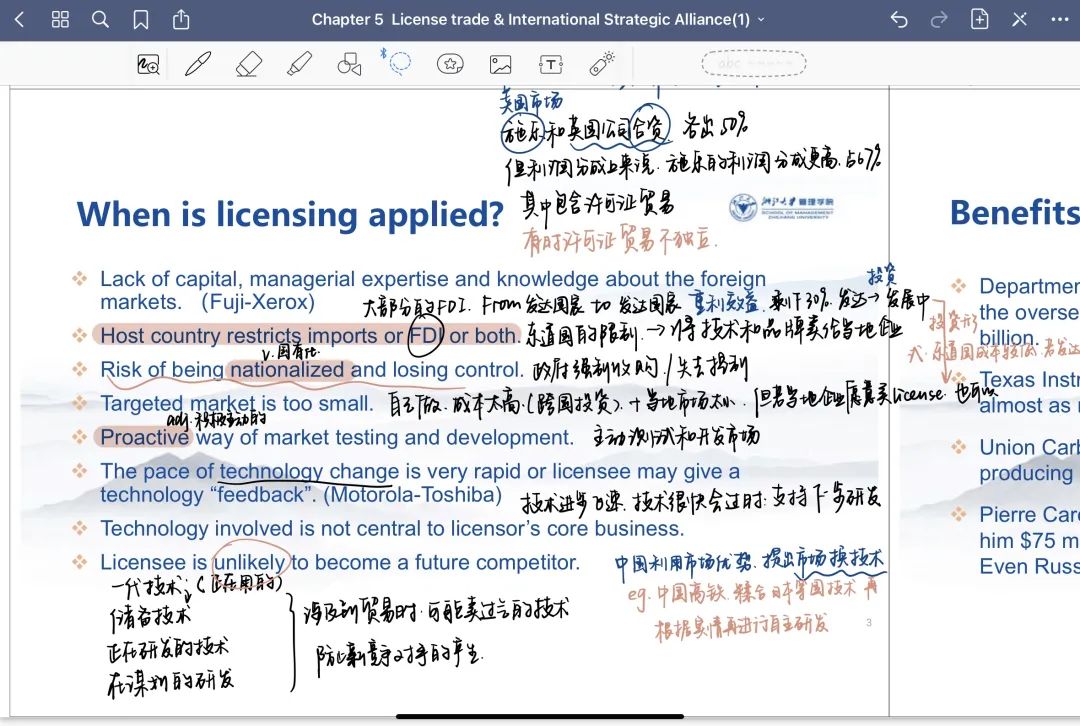Open search in the notebook
The height and width of the screenshot is (726, 1080).
pos(100,20)
